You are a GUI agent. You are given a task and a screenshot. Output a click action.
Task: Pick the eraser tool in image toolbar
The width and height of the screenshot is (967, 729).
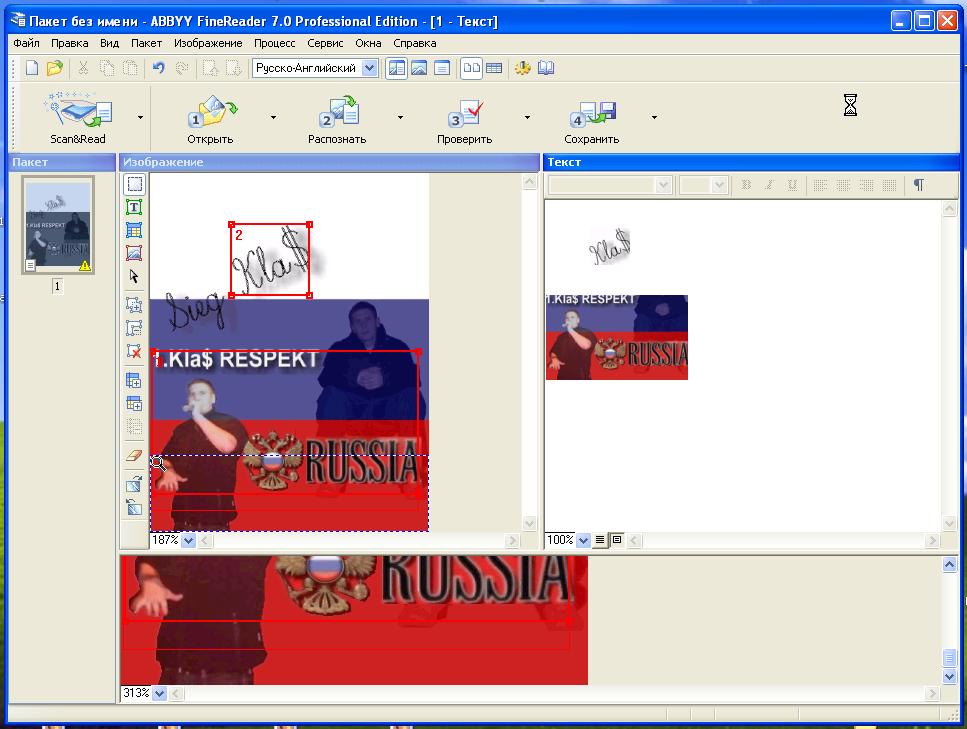pos(134,455)
